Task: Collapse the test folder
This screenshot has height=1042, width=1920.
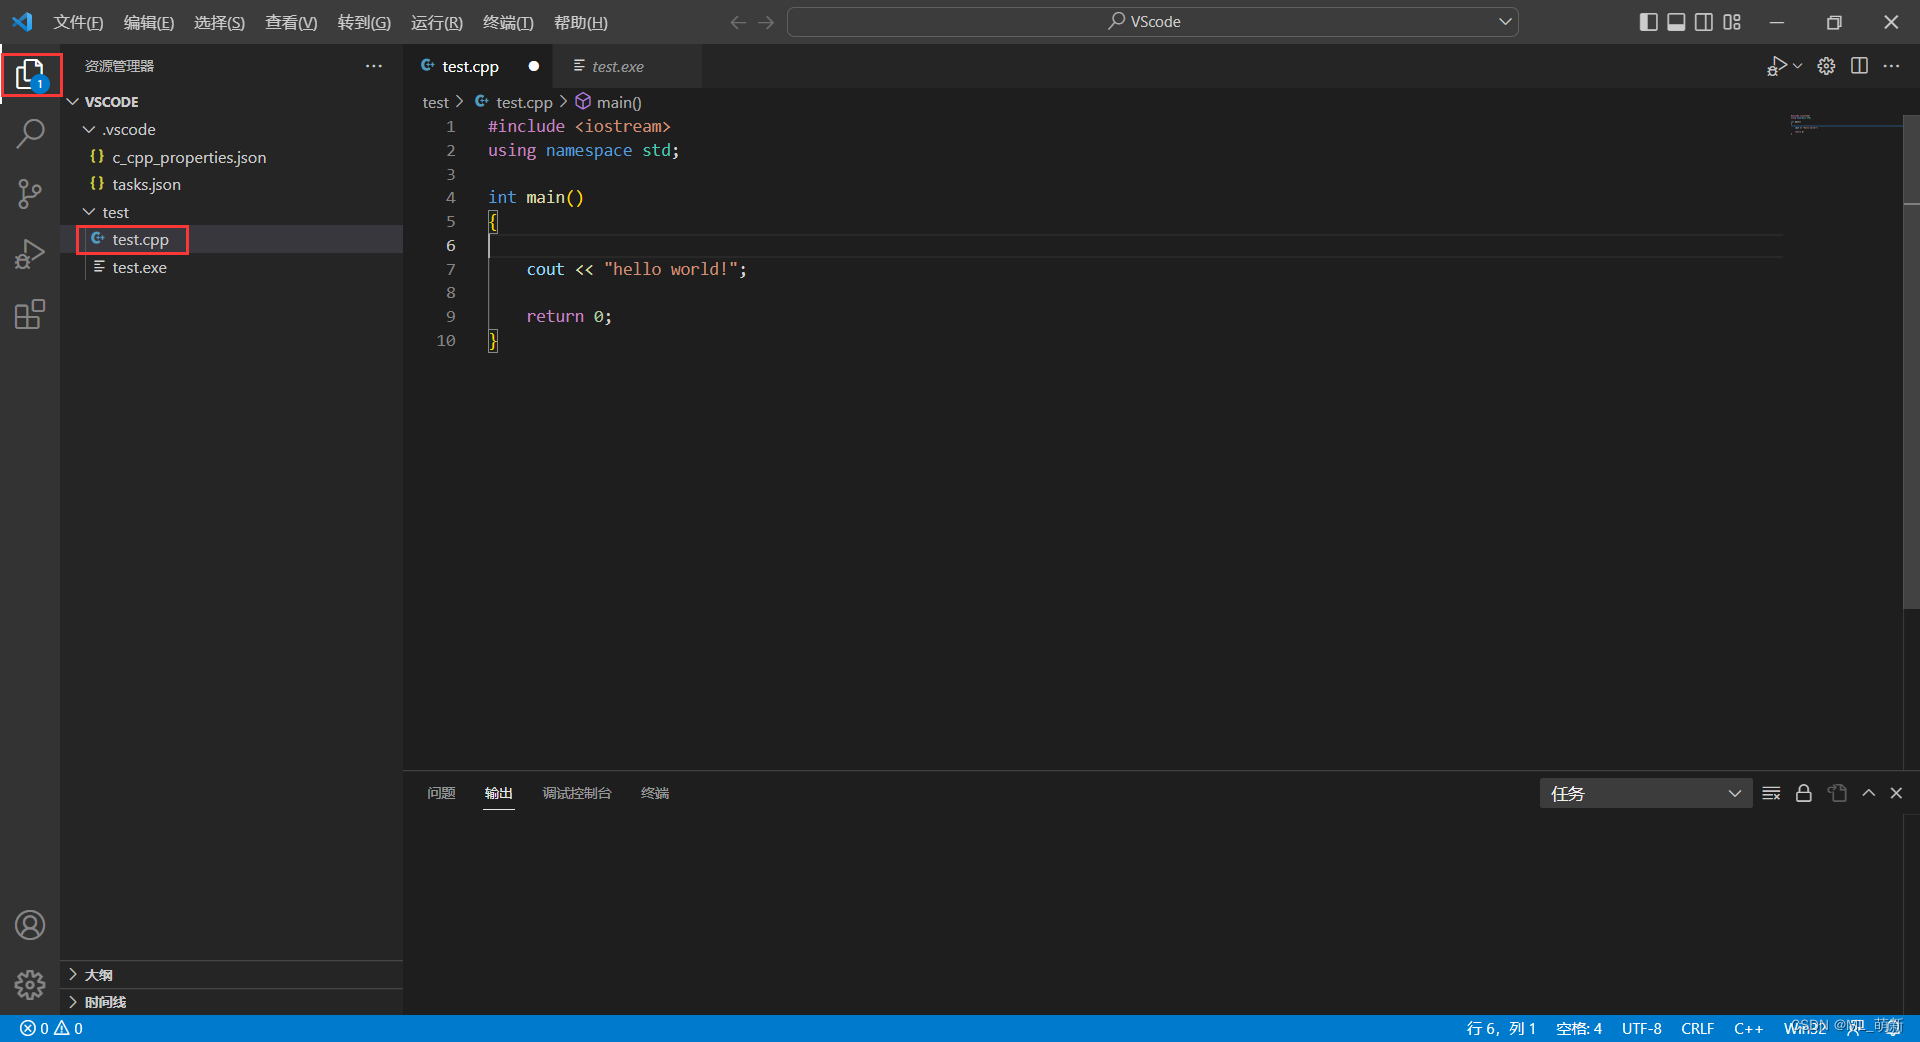Action: (x=232, y=213)
